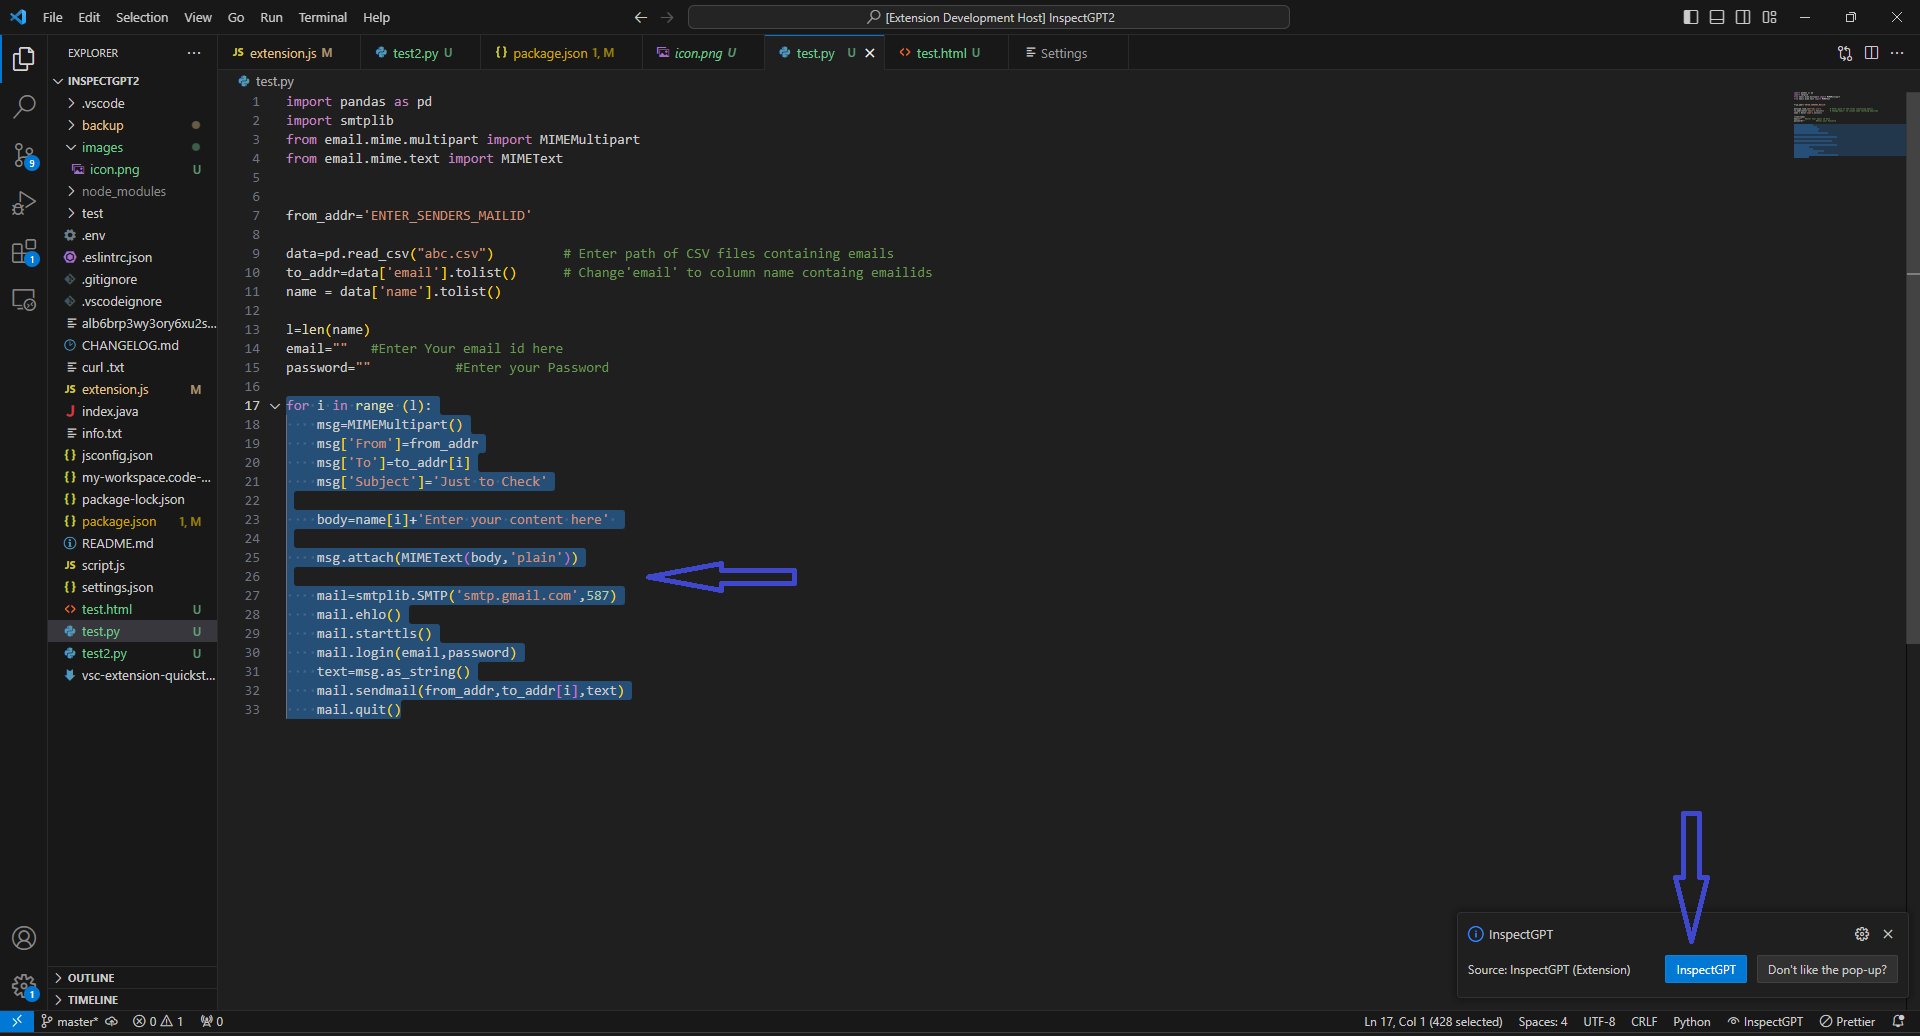
Task: Toggle primary side bar layout button
Action: 1691,17
